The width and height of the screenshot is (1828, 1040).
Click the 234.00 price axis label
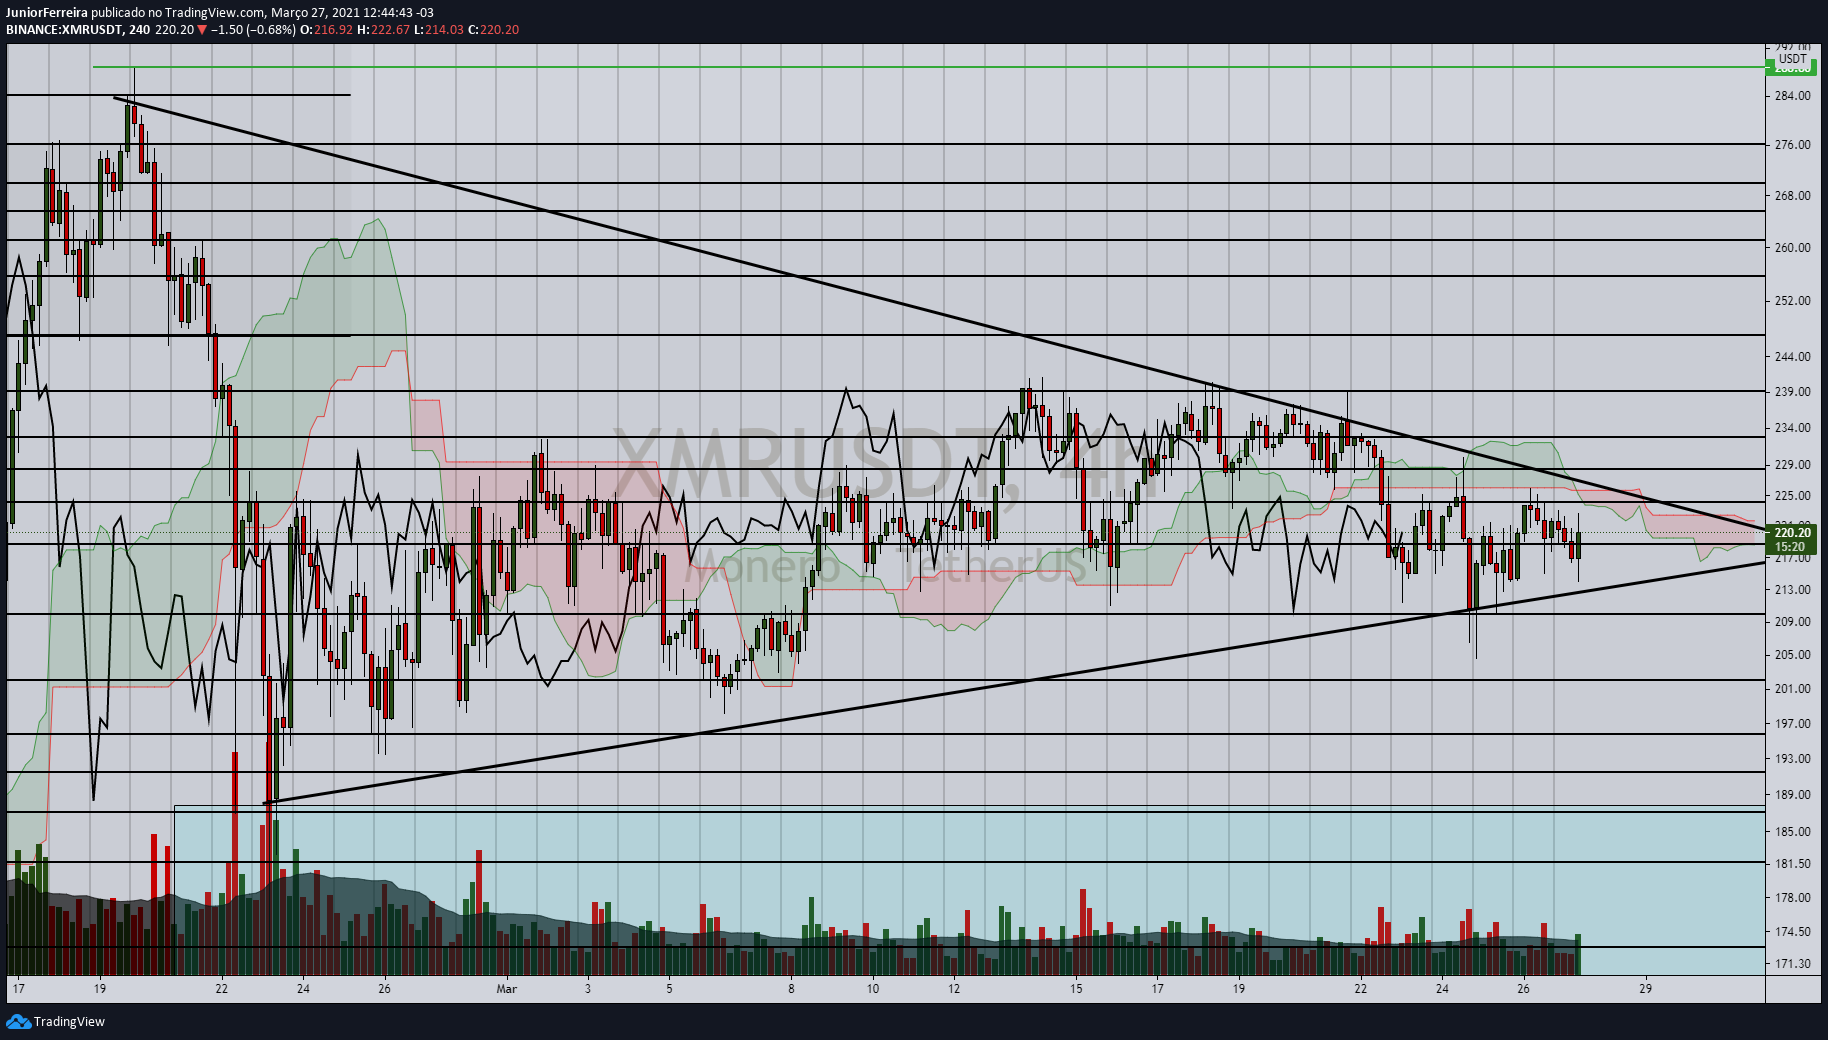click(1792, 428)
